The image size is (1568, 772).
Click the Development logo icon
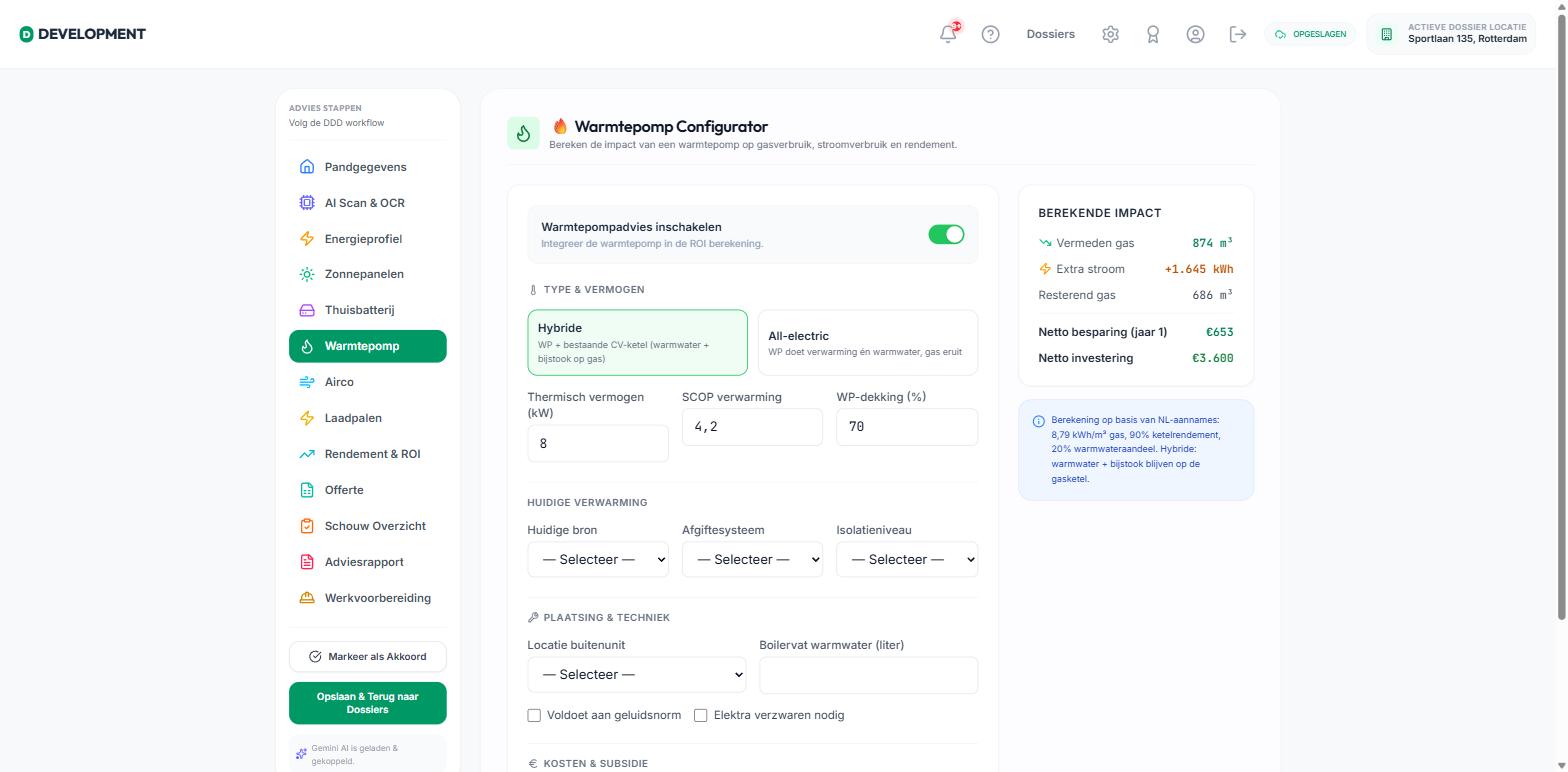pyautogui.click(x=26, y=34)
